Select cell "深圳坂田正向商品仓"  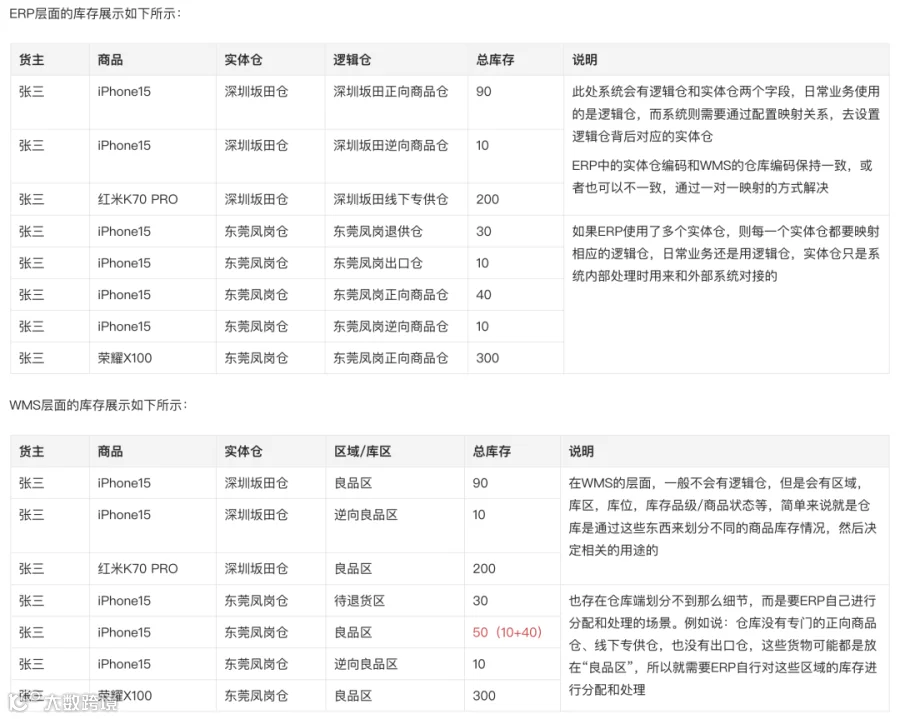[x=390, y=92]
